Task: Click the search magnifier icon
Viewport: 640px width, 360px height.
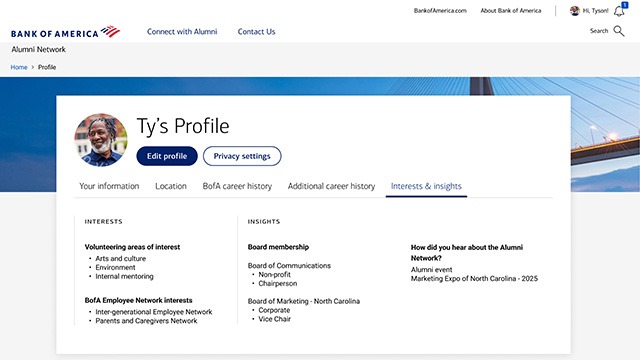Action: tap(619, 31)
